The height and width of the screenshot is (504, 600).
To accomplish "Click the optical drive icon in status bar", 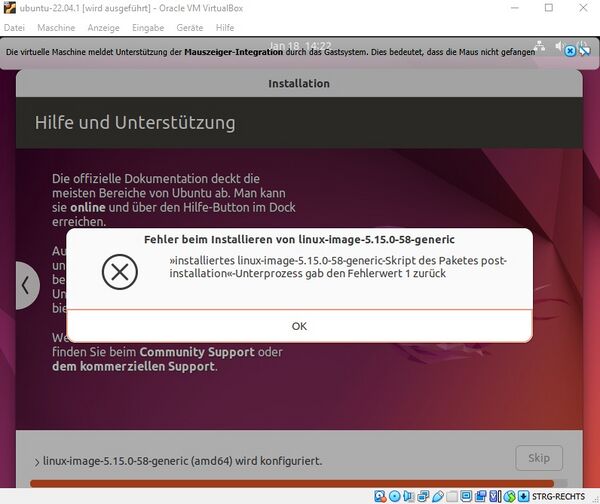I will point(396,496).
